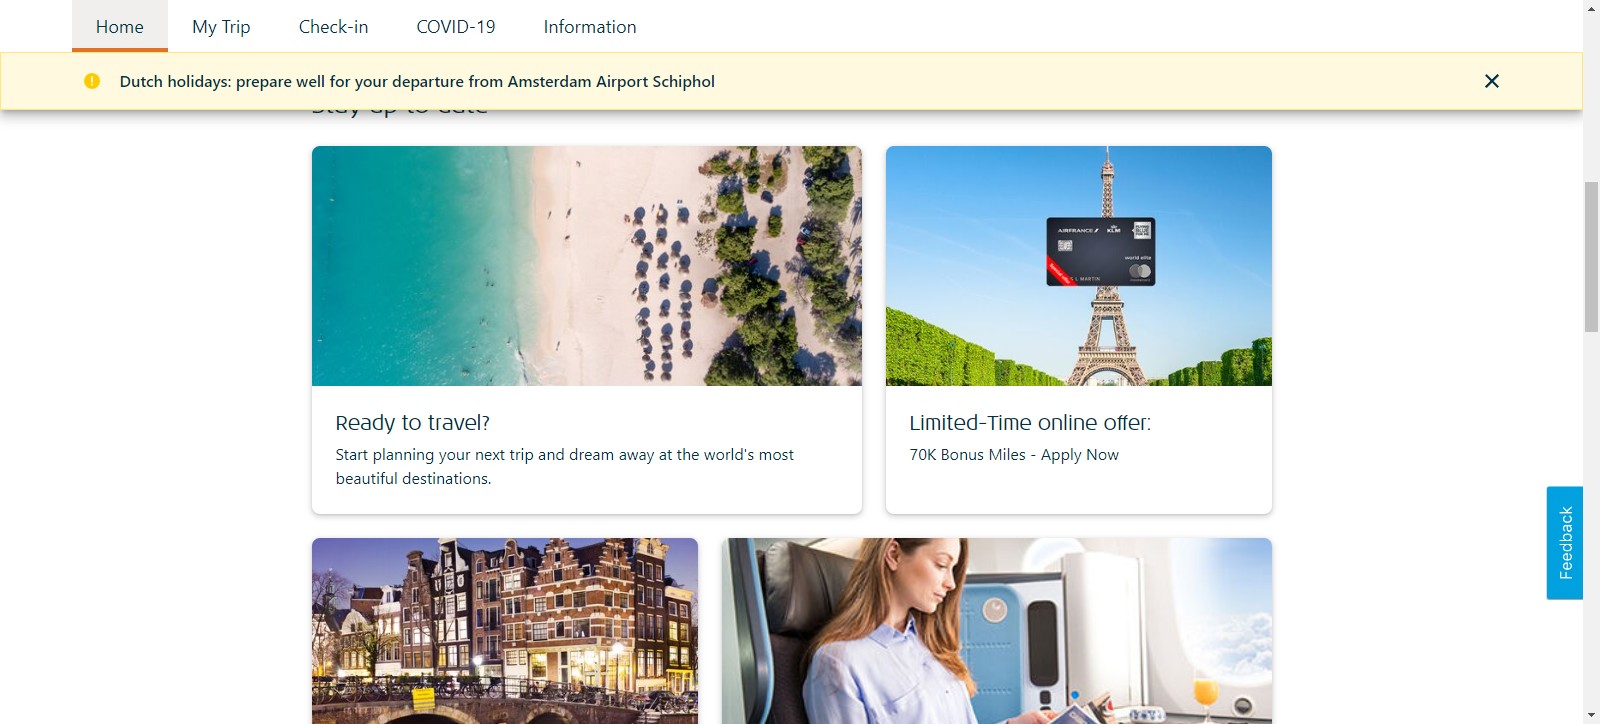Image resolution: width=1600 pixels, height=724 pixels.
Task: Click the vertical page scrollbar thumb
Action: tap(1592, 257)
